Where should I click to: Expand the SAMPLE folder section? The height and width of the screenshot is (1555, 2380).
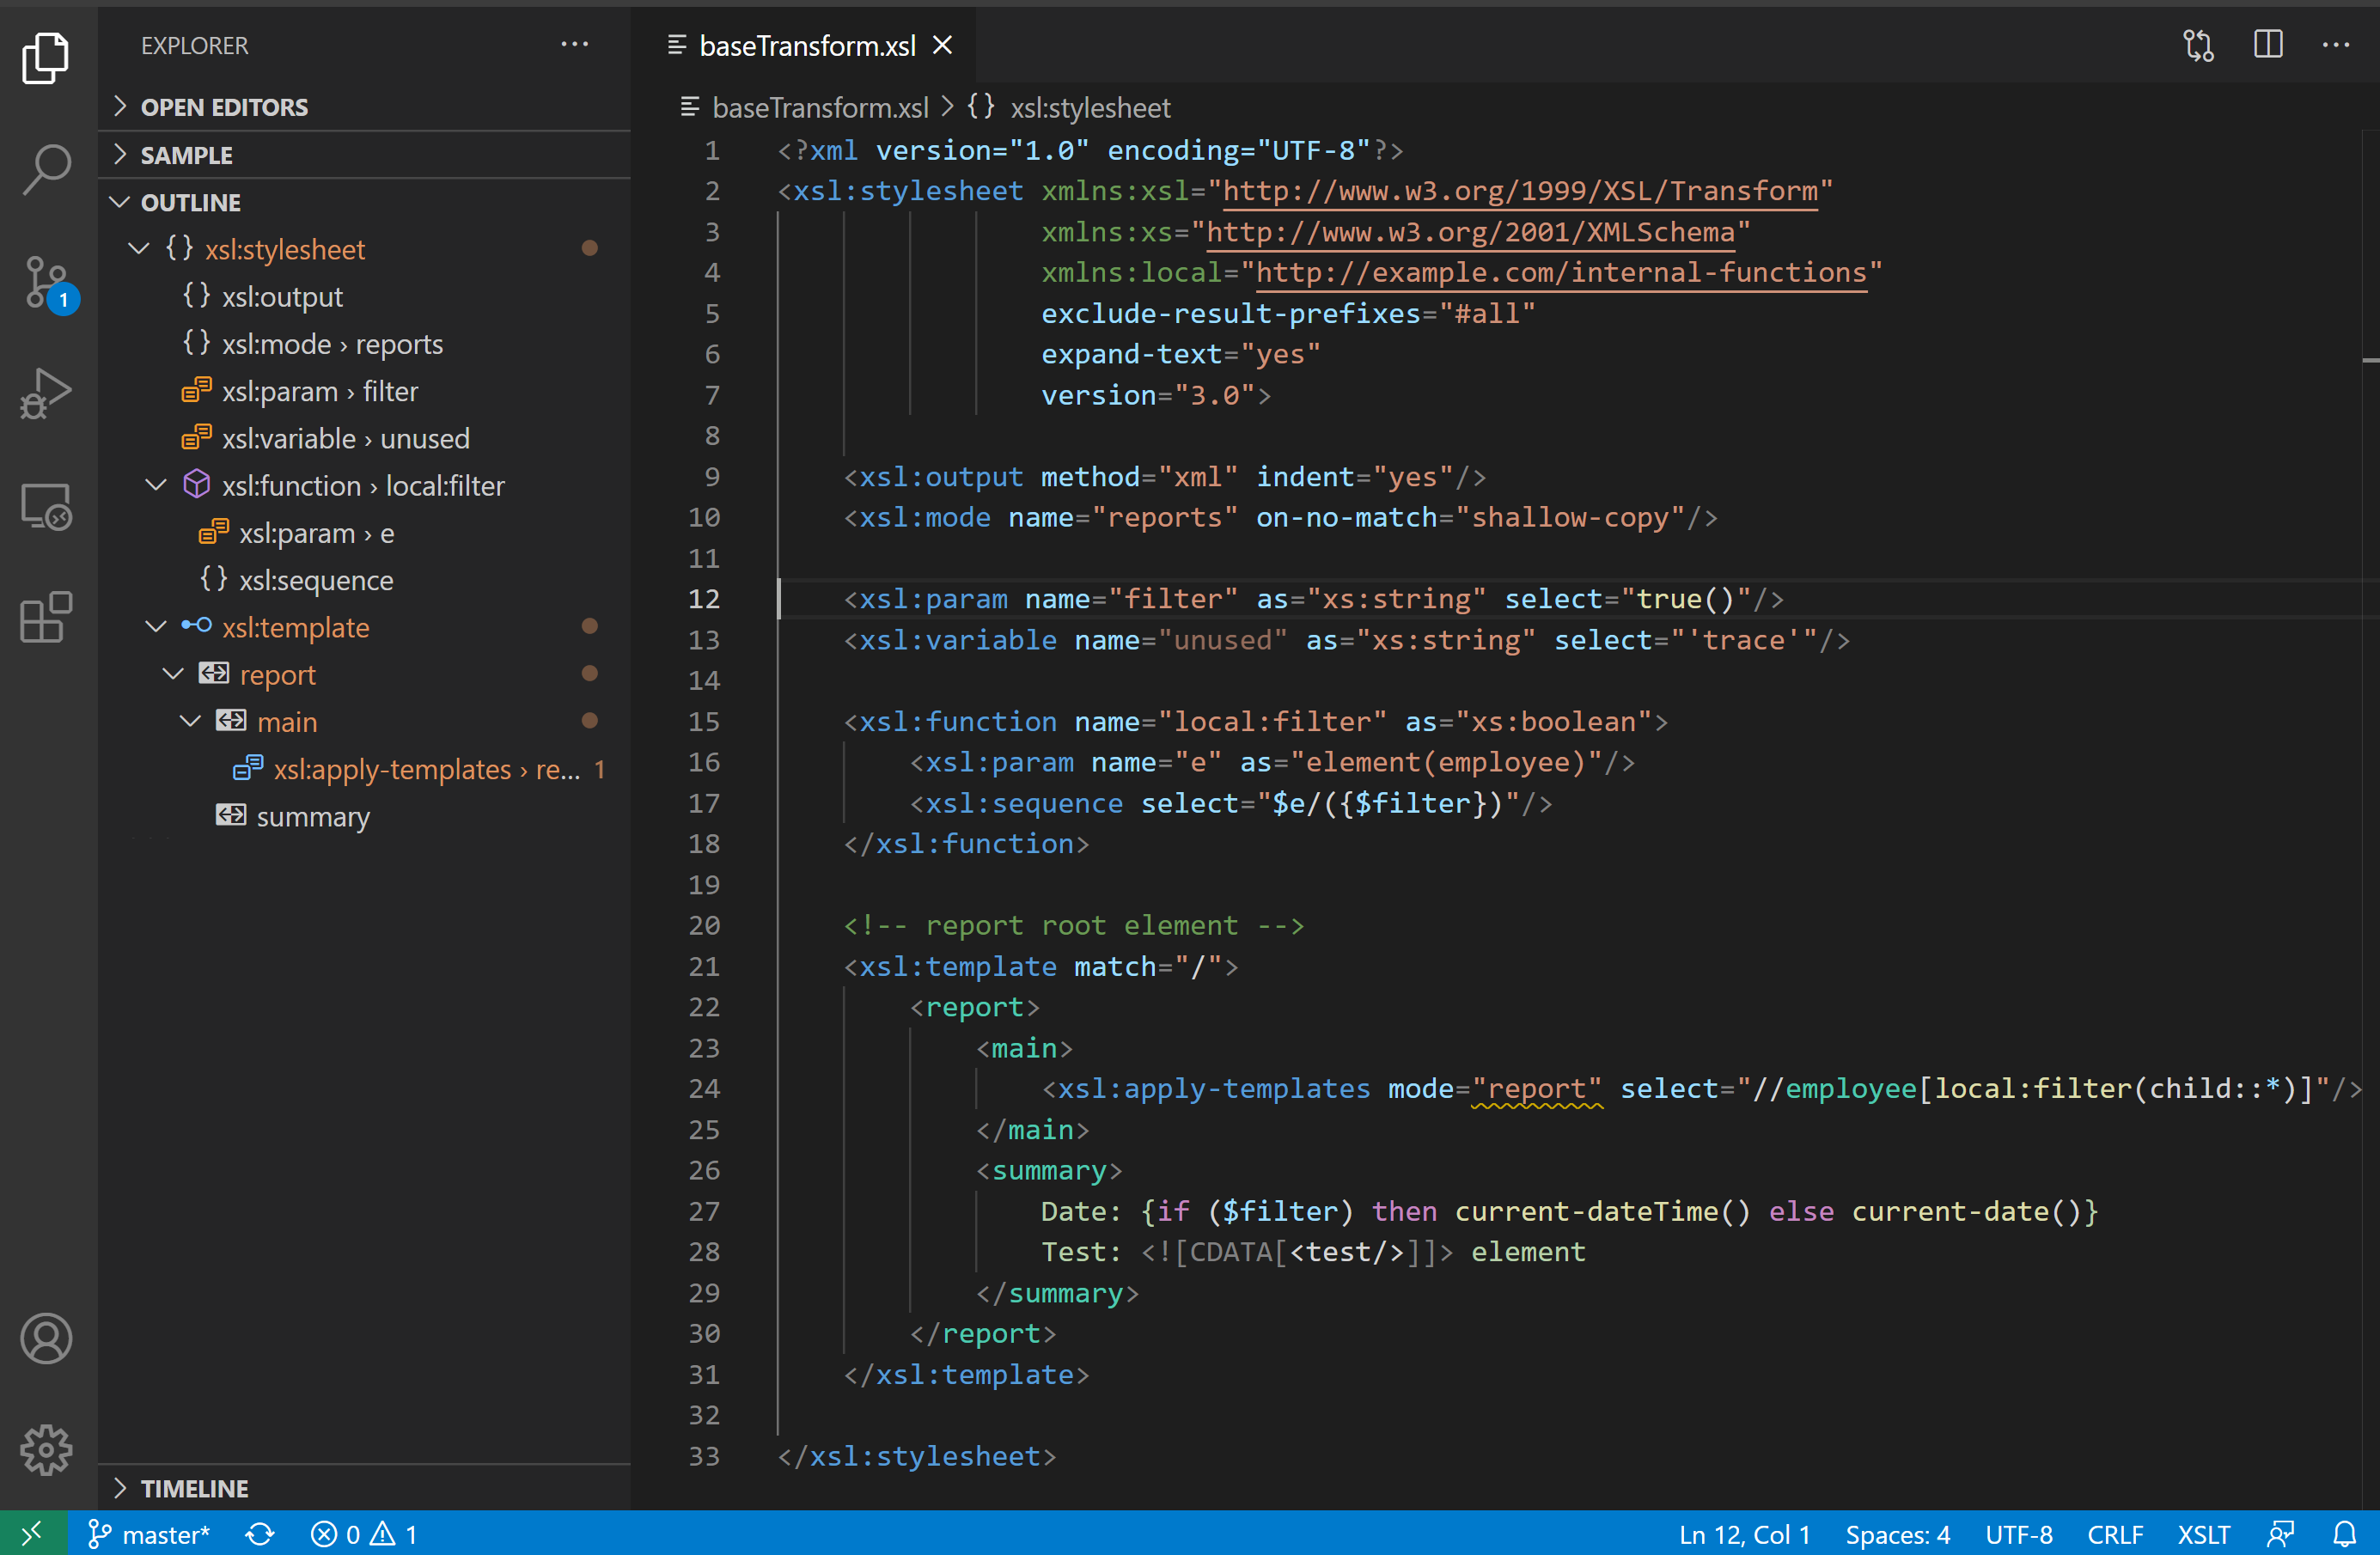(x=364, y=155)
